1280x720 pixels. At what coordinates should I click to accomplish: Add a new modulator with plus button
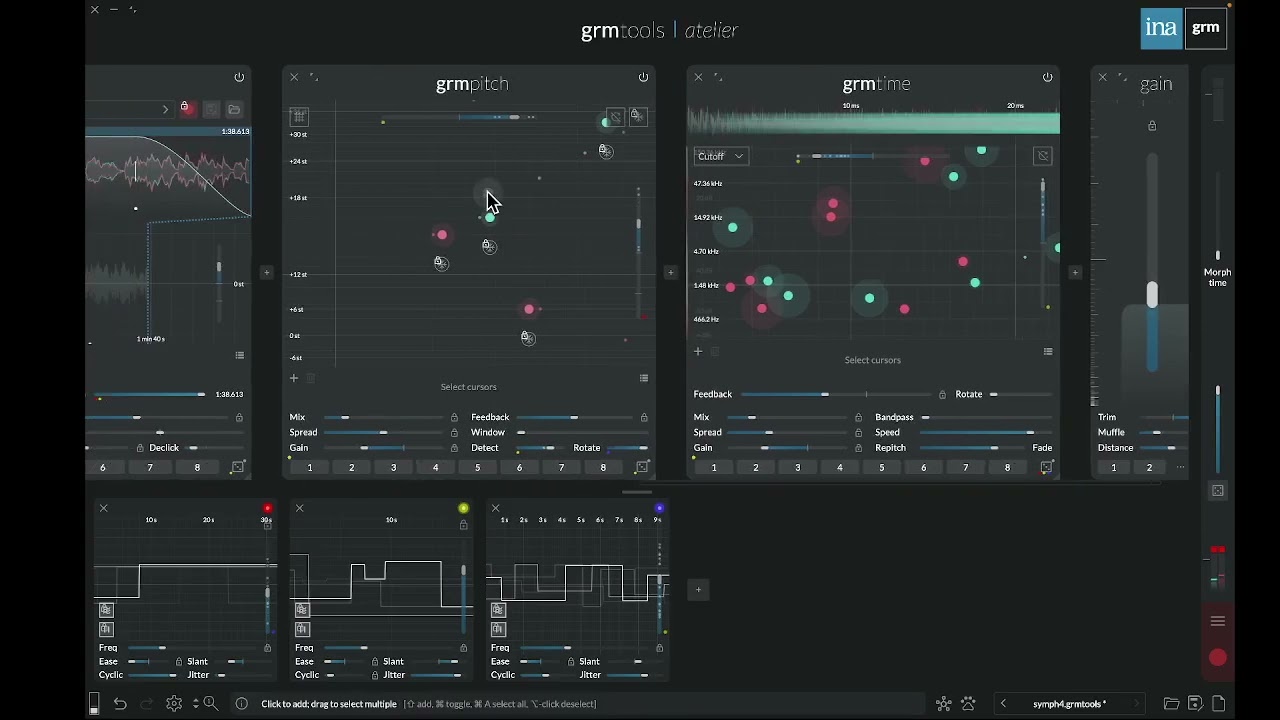(698, 590)
